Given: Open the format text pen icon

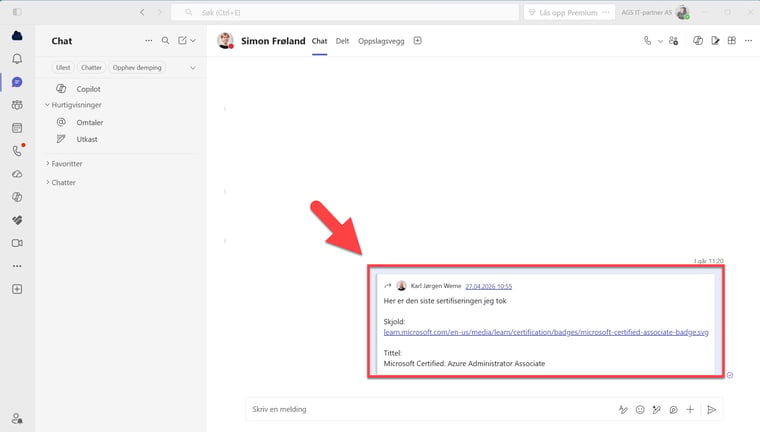Looking at the screenshot, I should (x=623, y=410).
